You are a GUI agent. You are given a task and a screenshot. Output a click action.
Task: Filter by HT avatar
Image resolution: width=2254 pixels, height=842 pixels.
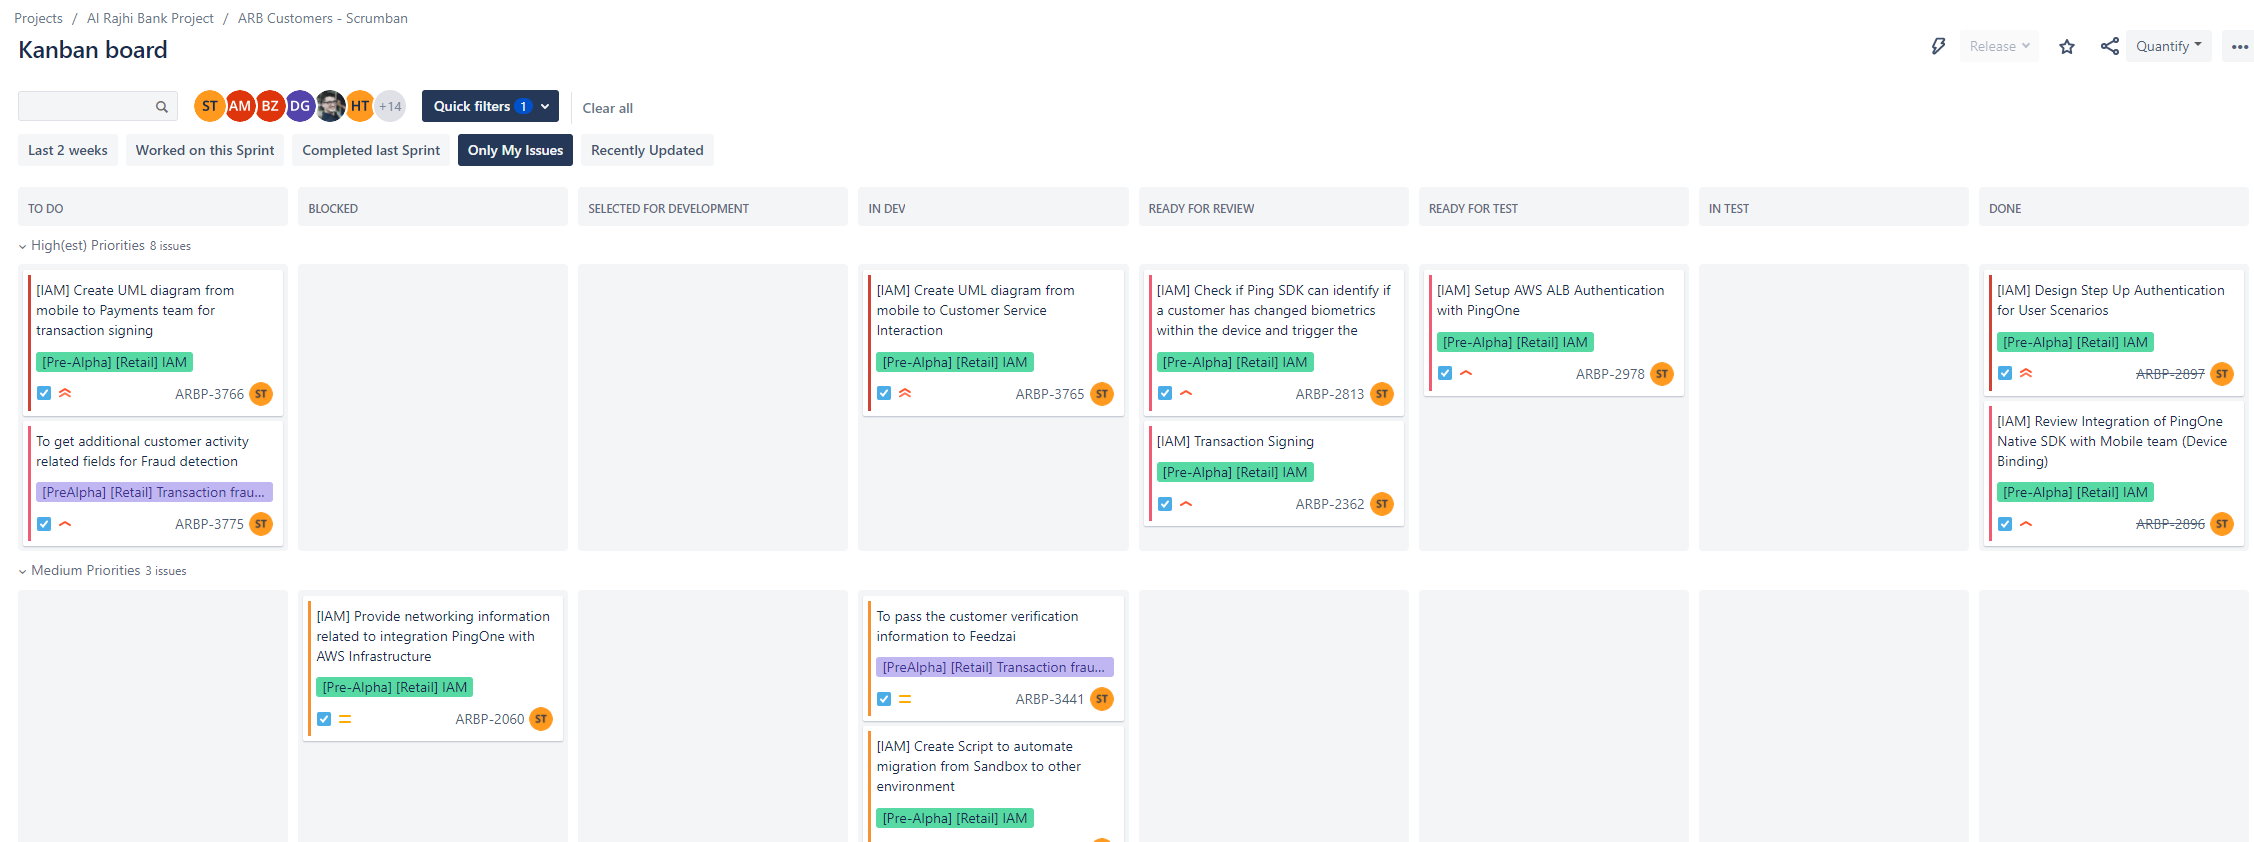[x=360, y=106]
